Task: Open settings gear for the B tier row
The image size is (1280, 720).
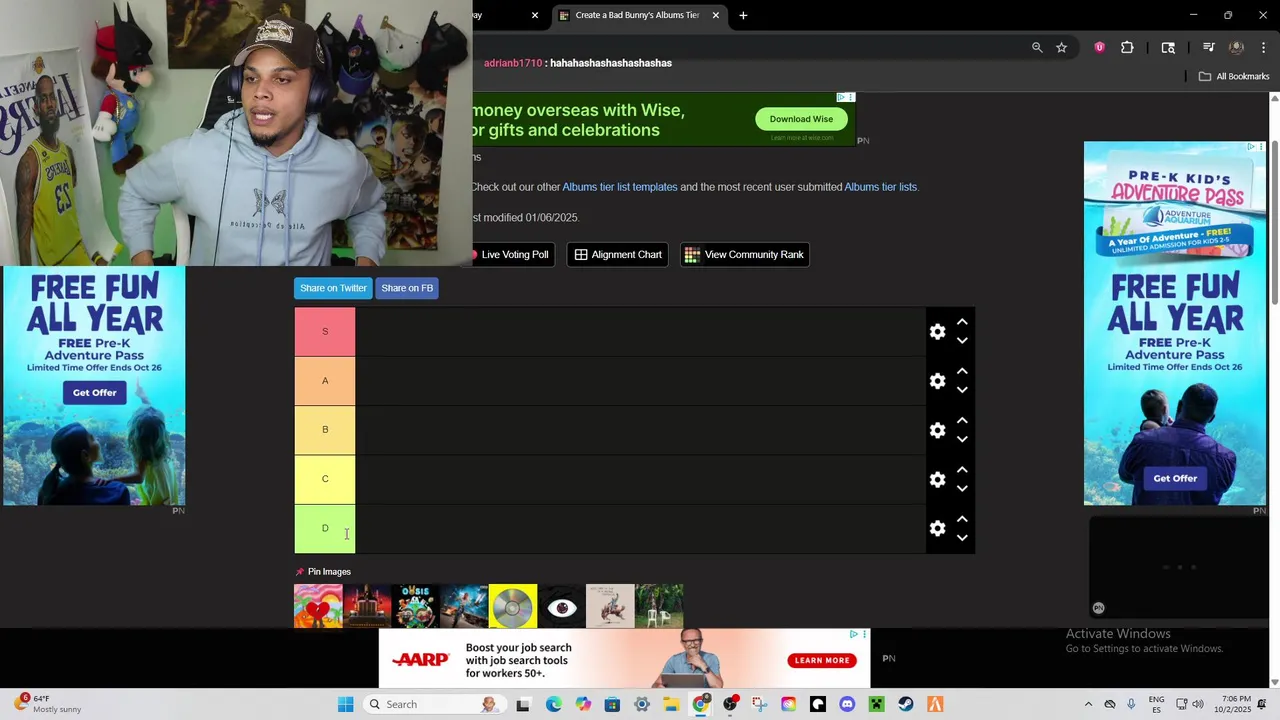Action: 937,430
